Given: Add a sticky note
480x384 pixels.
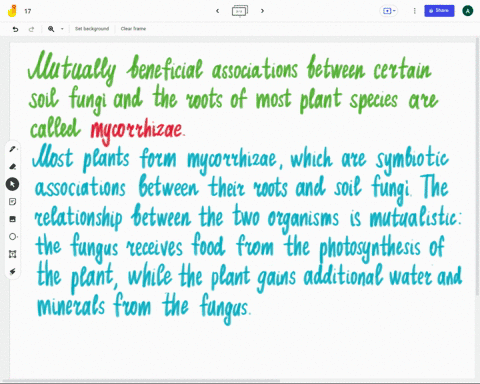Looking at the screenshot, I should [x=12, y=202].
